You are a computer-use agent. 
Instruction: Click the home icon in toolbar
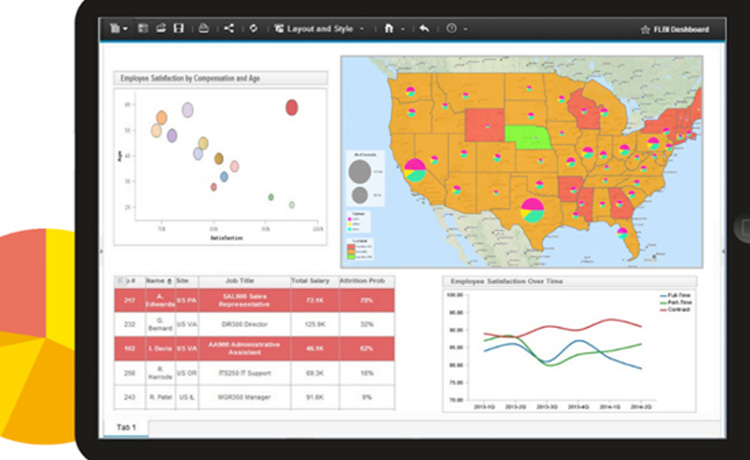(x=389, y=29)
